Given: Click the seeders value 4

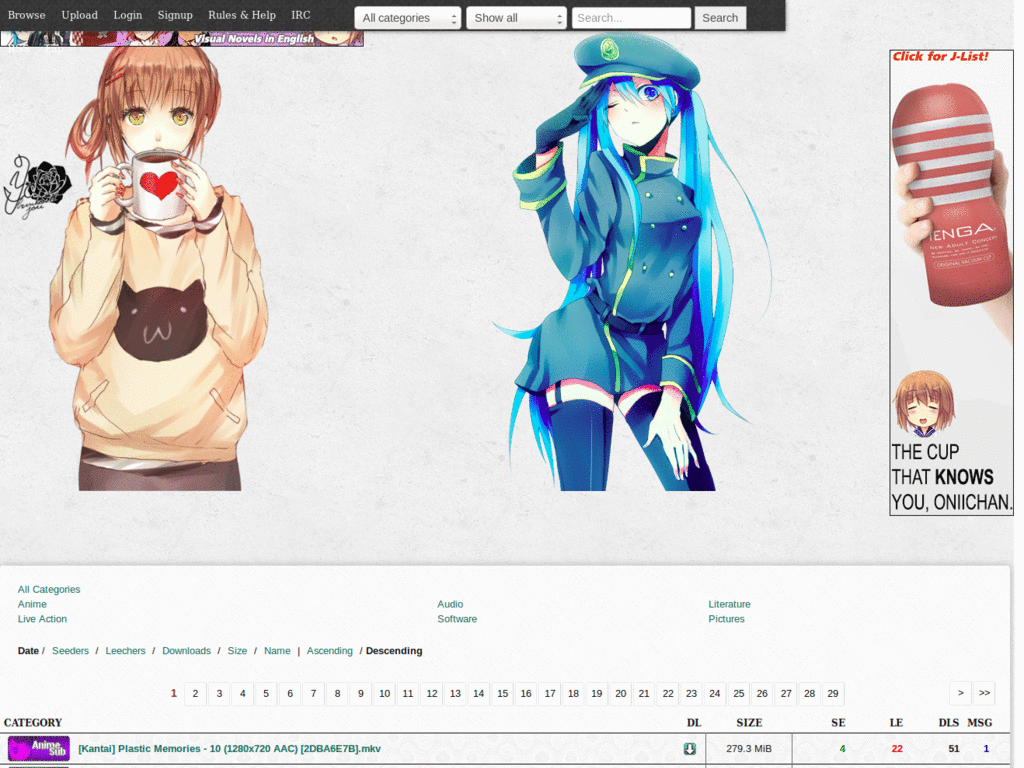Looking at the screenshot, I should 842,748.
